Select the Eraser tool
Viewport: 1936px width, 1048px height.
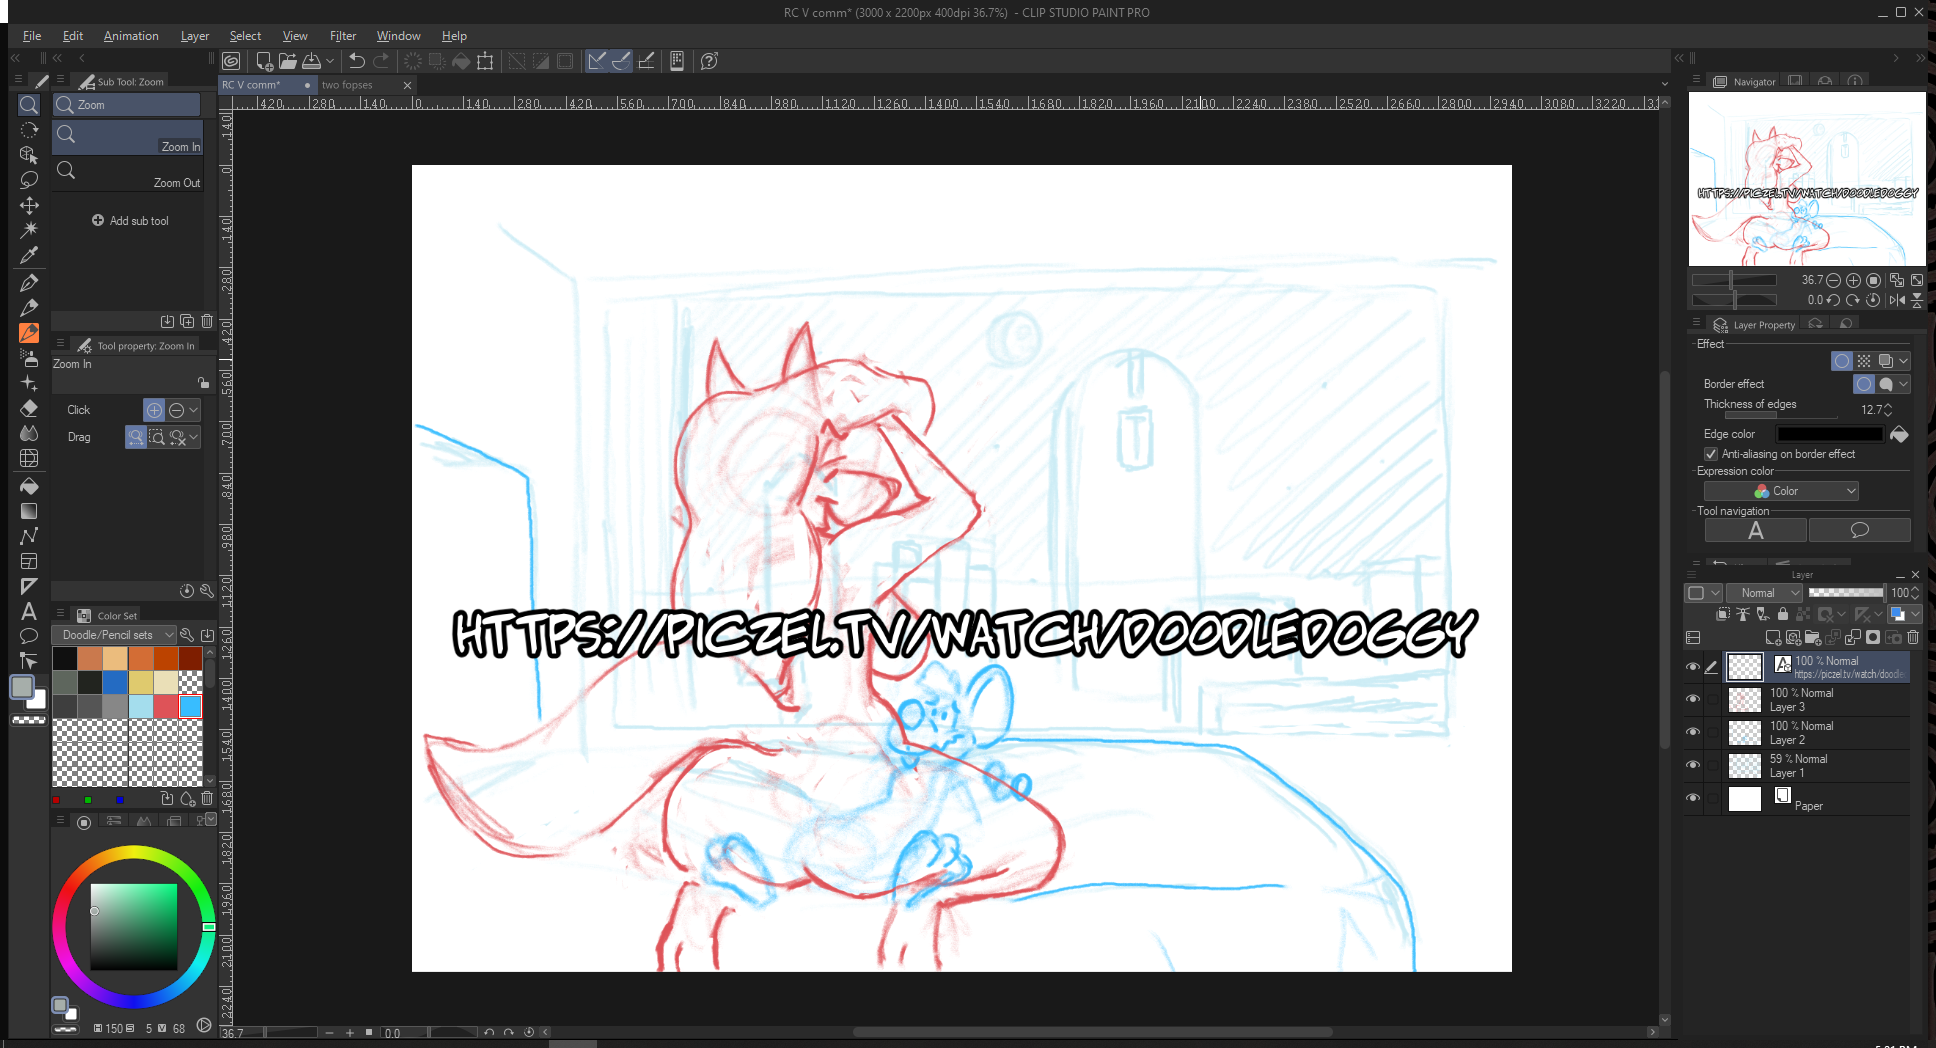29,408
